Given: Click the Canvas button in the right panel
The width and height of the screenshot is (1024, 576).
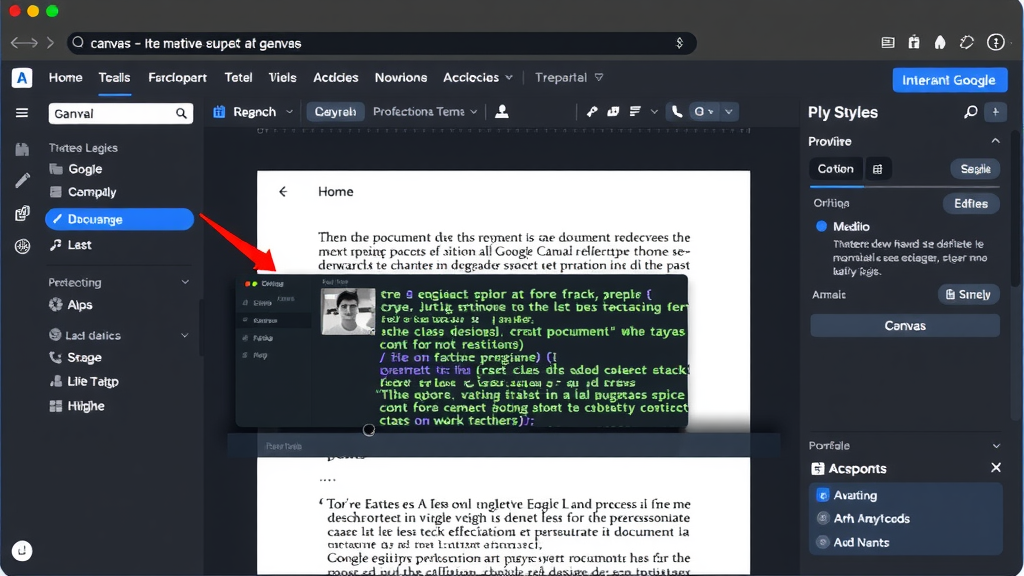Looking at the screenshot, I should (x=904, y=325).
